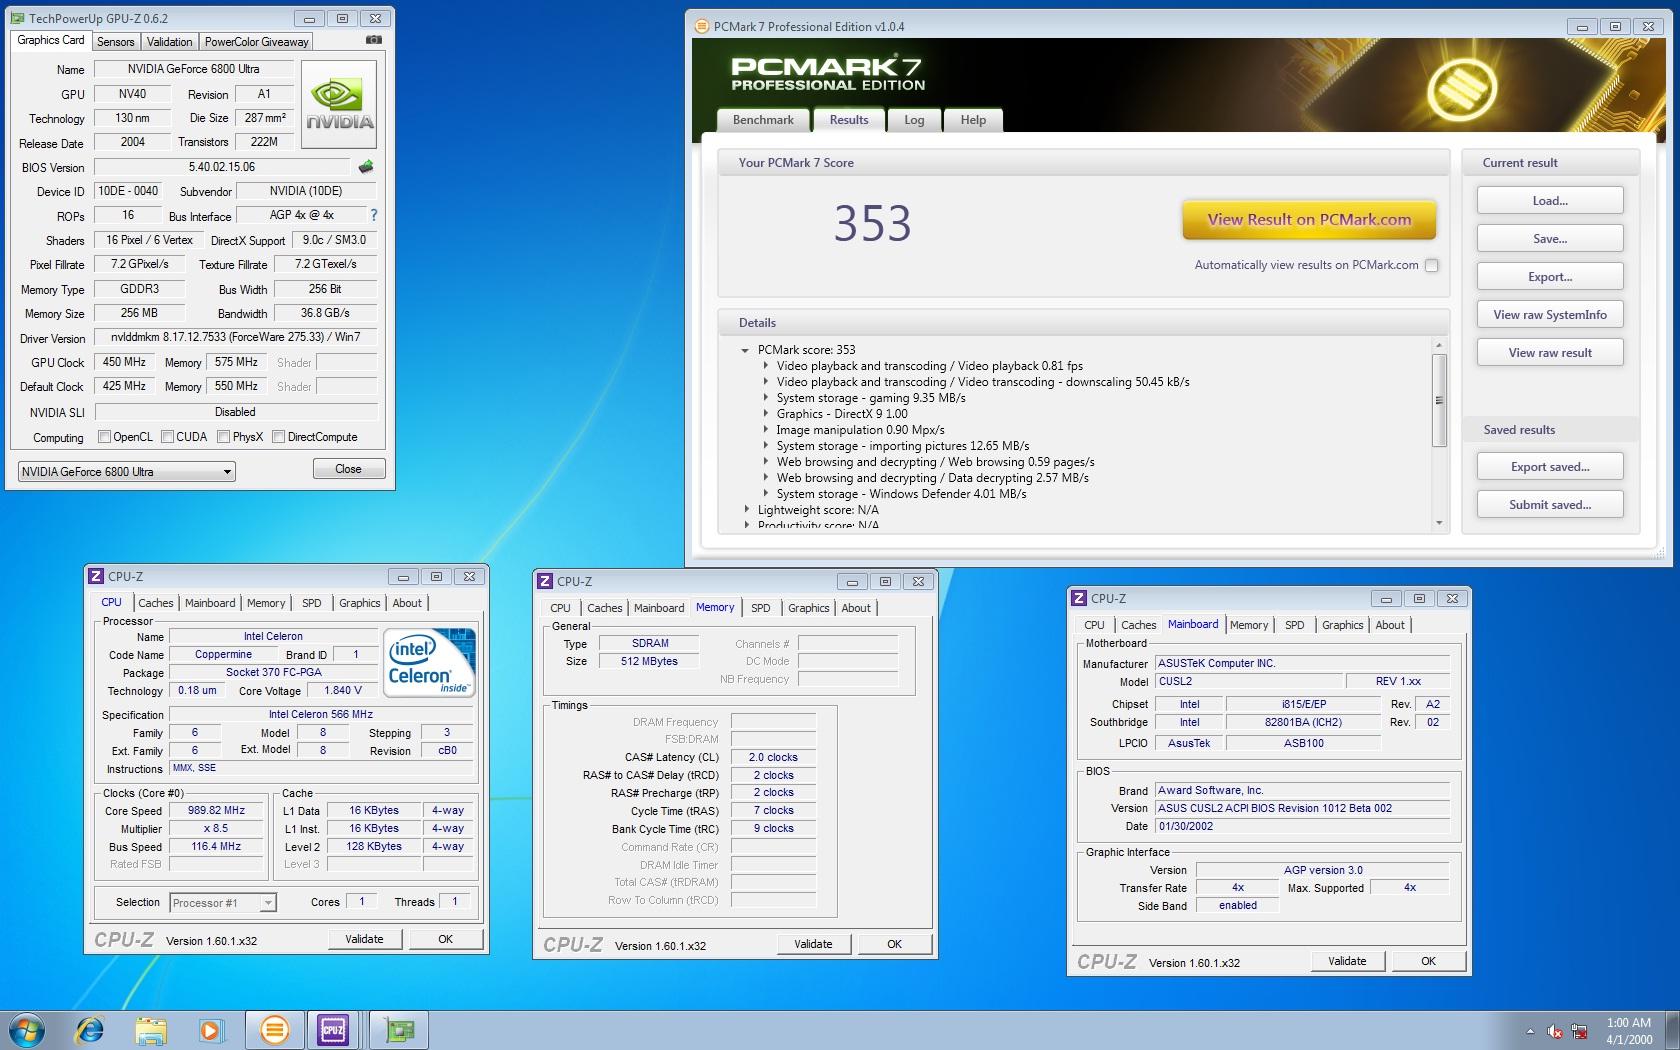Click GPU-Z title bar app icon
Image resolution: width=1680 pixels, height=1050 pixels.
(19, 18)
